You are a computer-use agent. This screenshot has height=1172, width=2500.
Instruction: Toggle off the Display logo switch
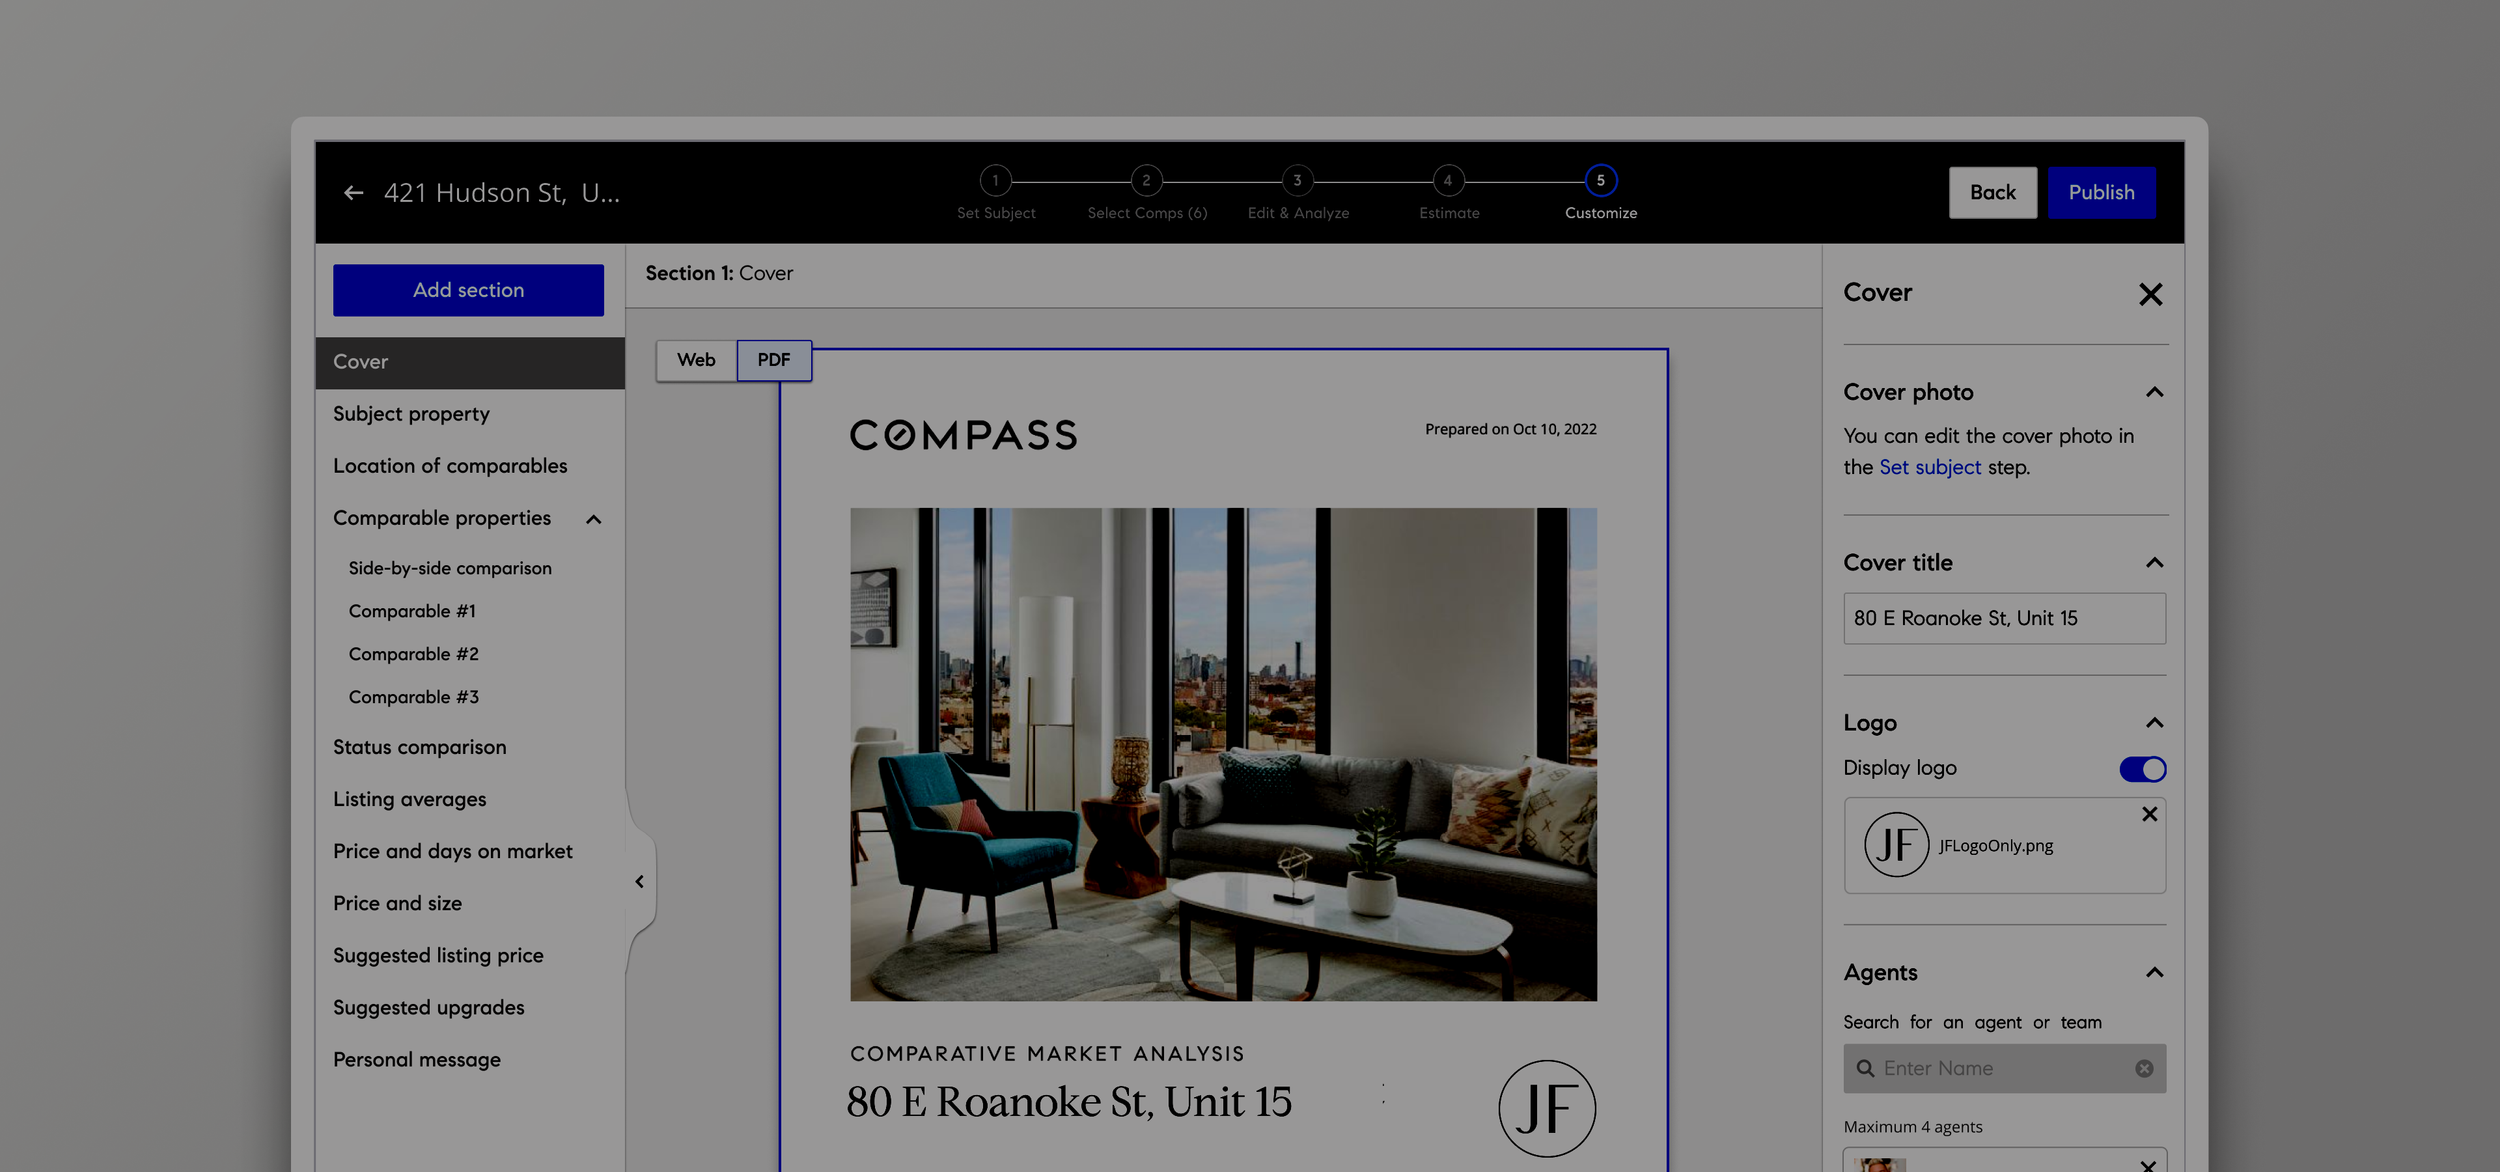click(2142, 769)
